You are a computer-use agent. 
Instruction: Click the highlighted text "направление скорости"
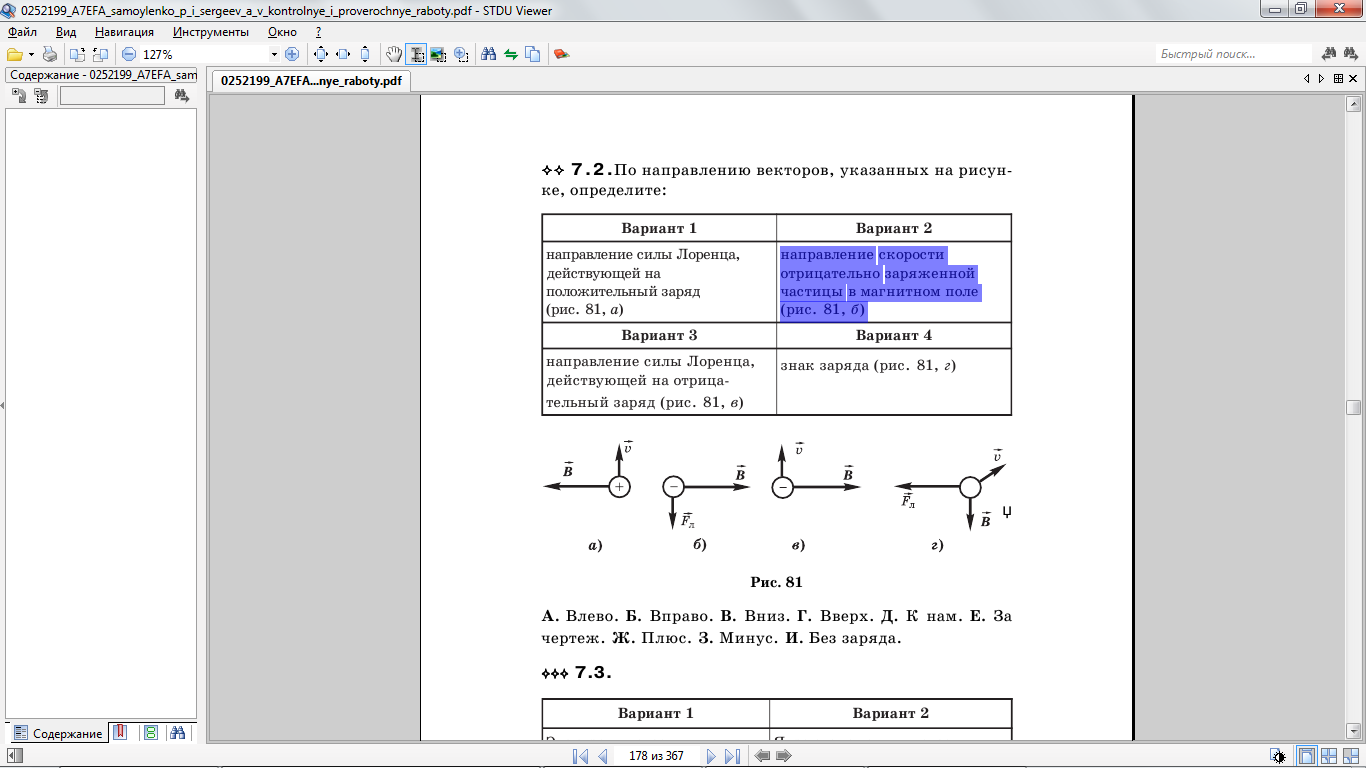(862, 254)
